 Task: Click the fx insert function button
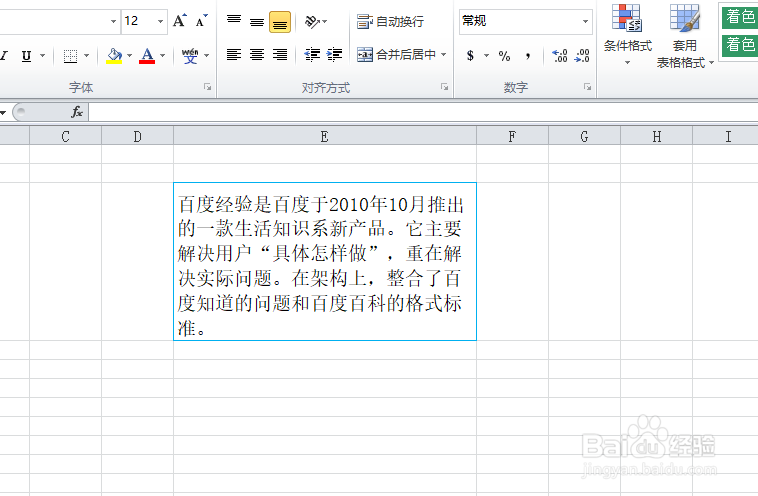tap(77, 112)
